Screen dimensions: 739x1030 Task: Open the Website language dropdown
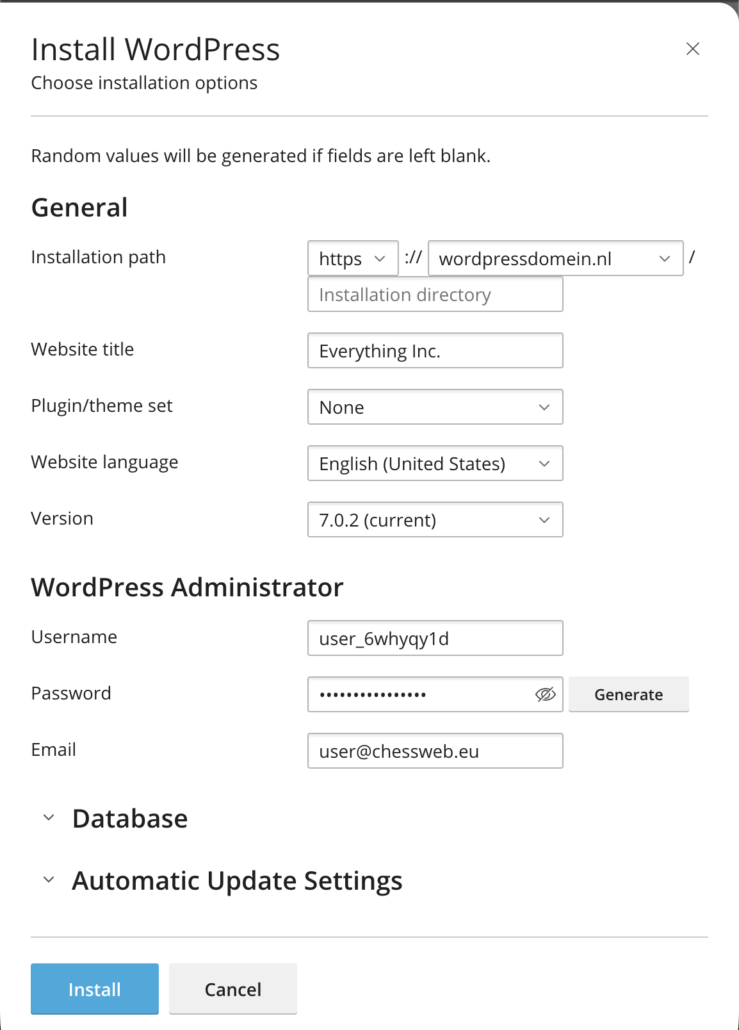tap(435, 463)
